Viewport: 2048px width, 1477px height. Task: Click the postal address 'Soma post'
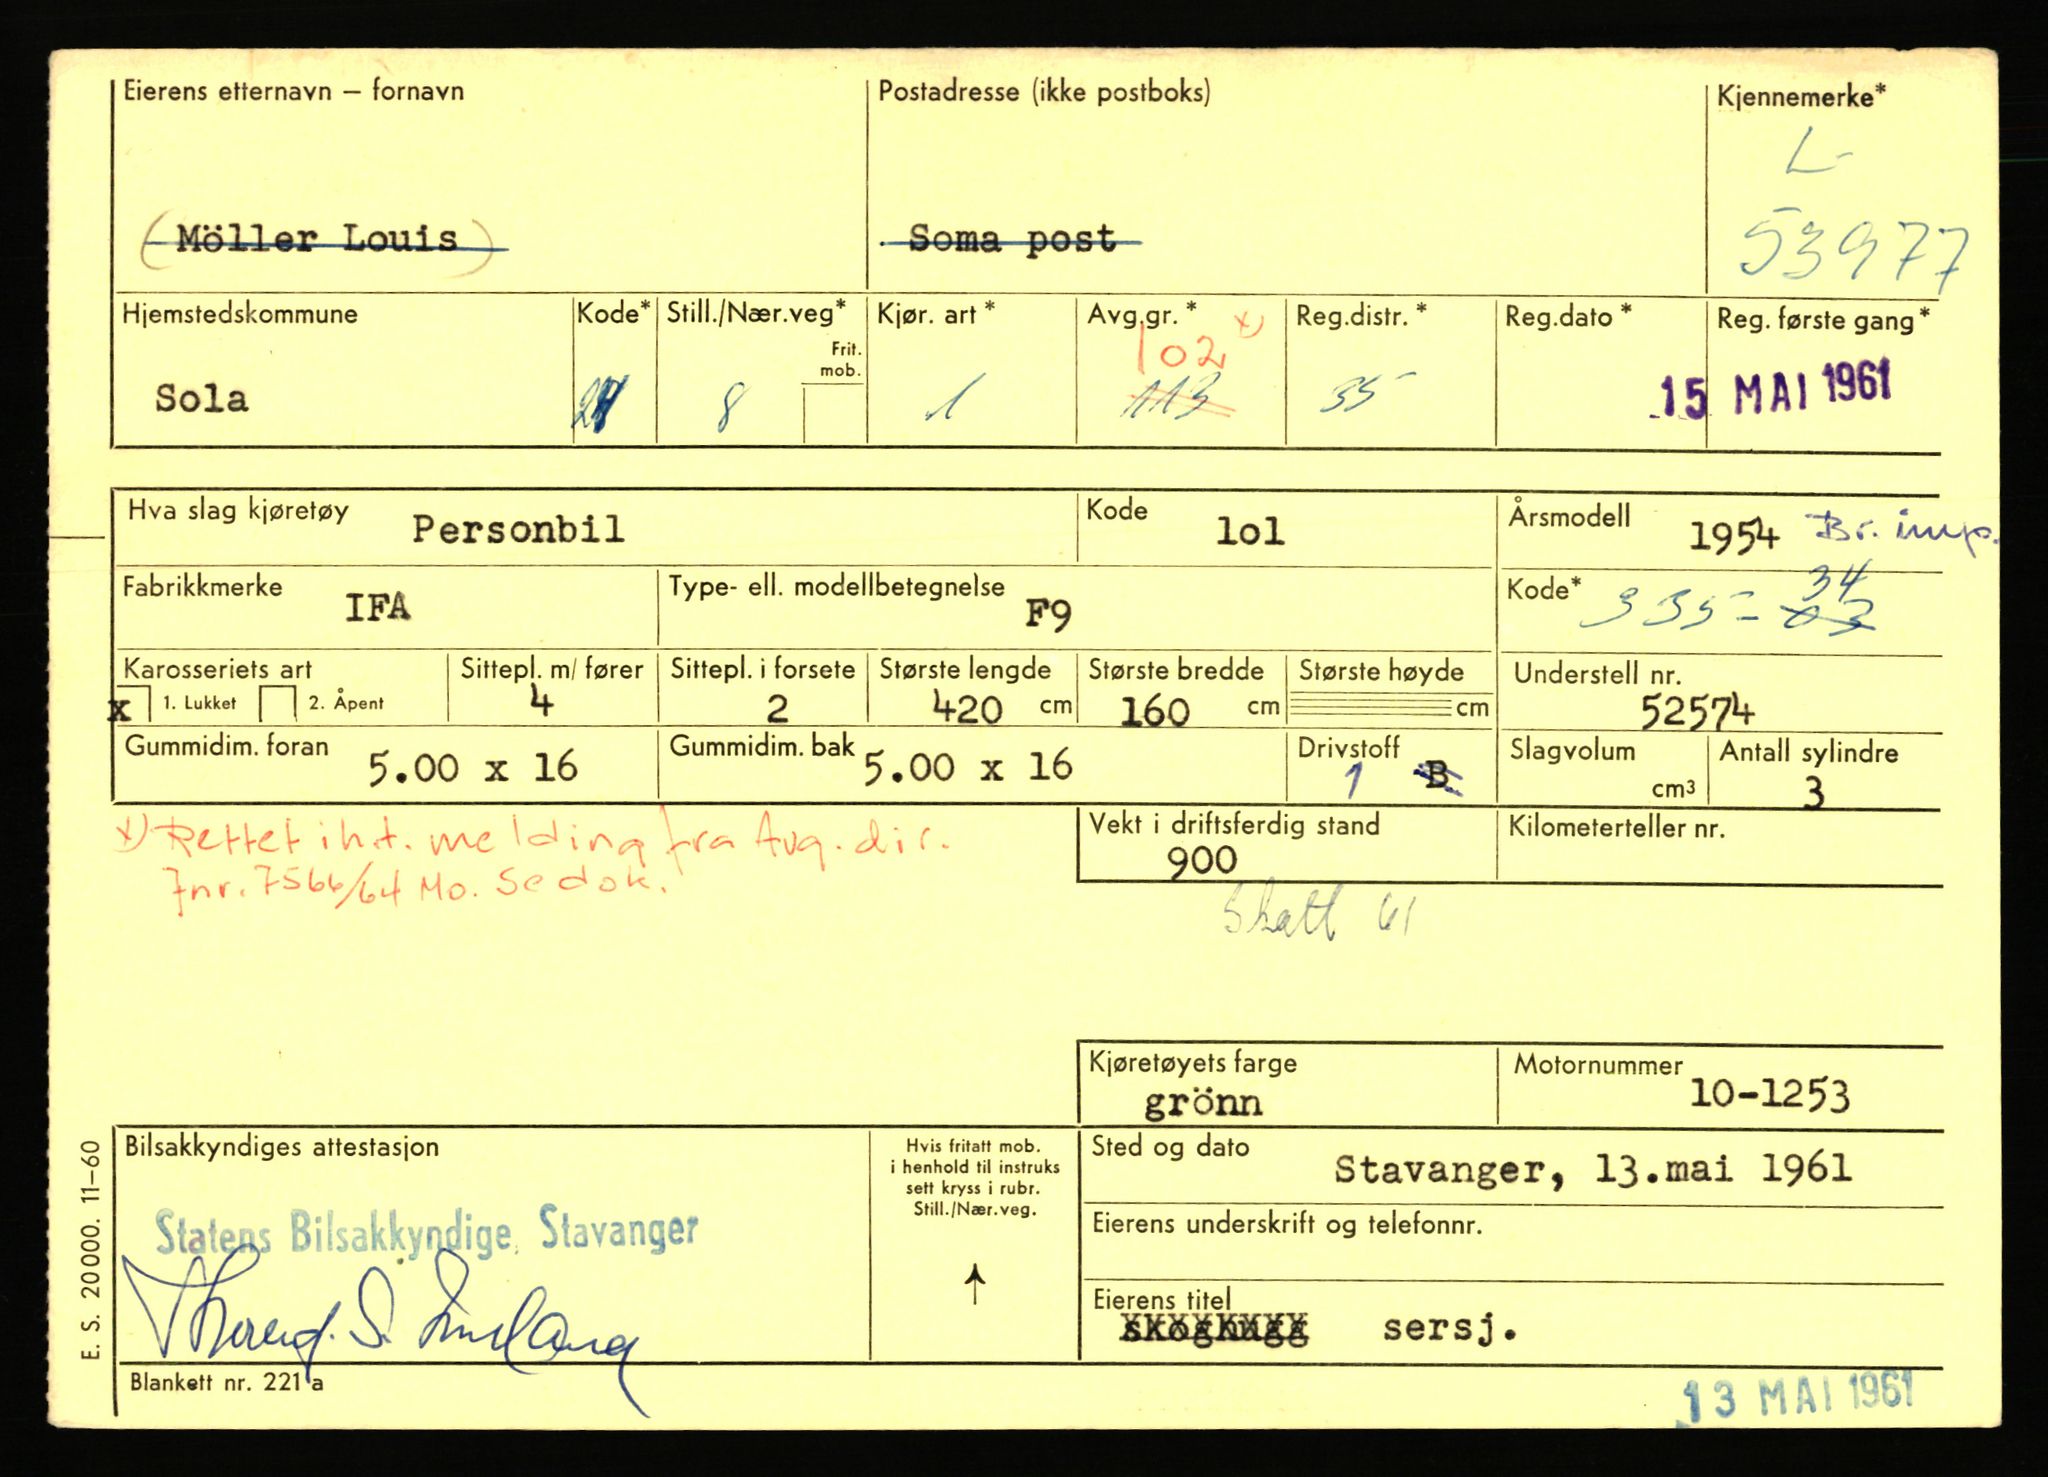pyautogui.click(x=1012, y=239)
